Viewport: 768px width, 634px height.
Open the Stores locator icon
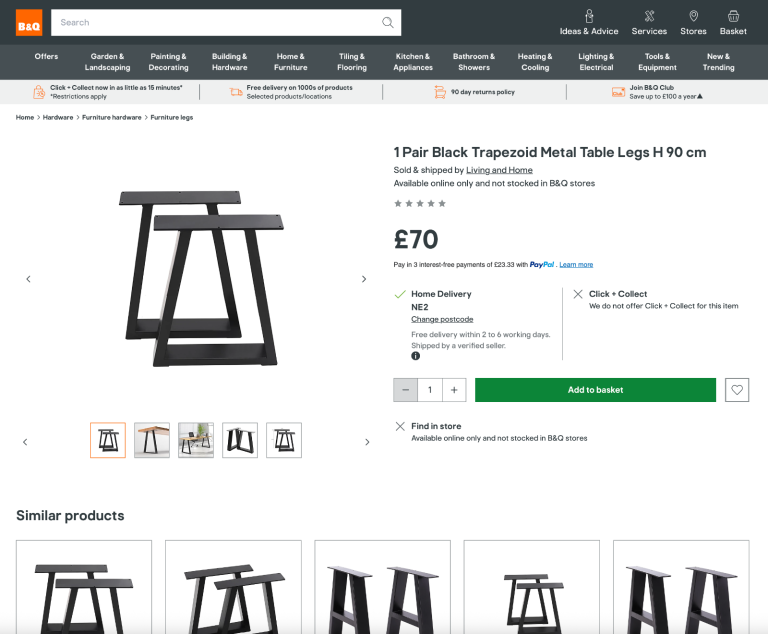[x=693, y=22]
